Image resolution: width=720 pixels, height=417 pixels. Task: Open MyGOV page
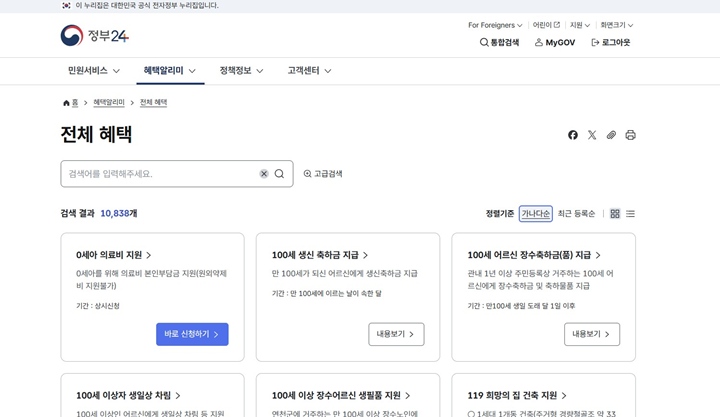(x=555, y=42)
